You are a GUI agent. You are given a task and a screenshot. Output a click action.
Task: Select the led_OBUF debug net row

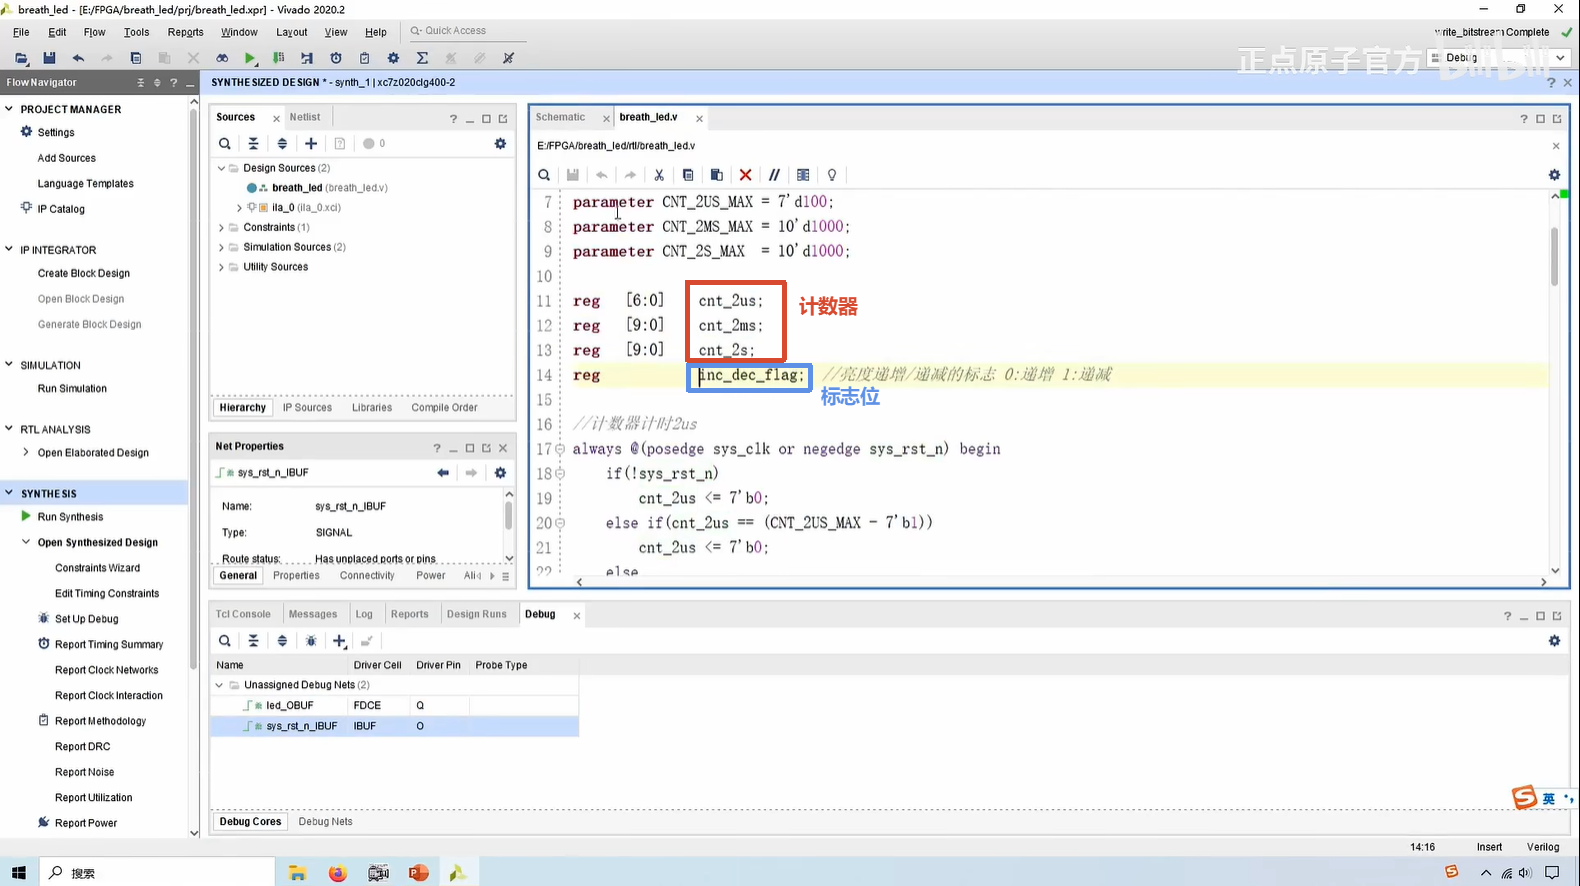394,705
